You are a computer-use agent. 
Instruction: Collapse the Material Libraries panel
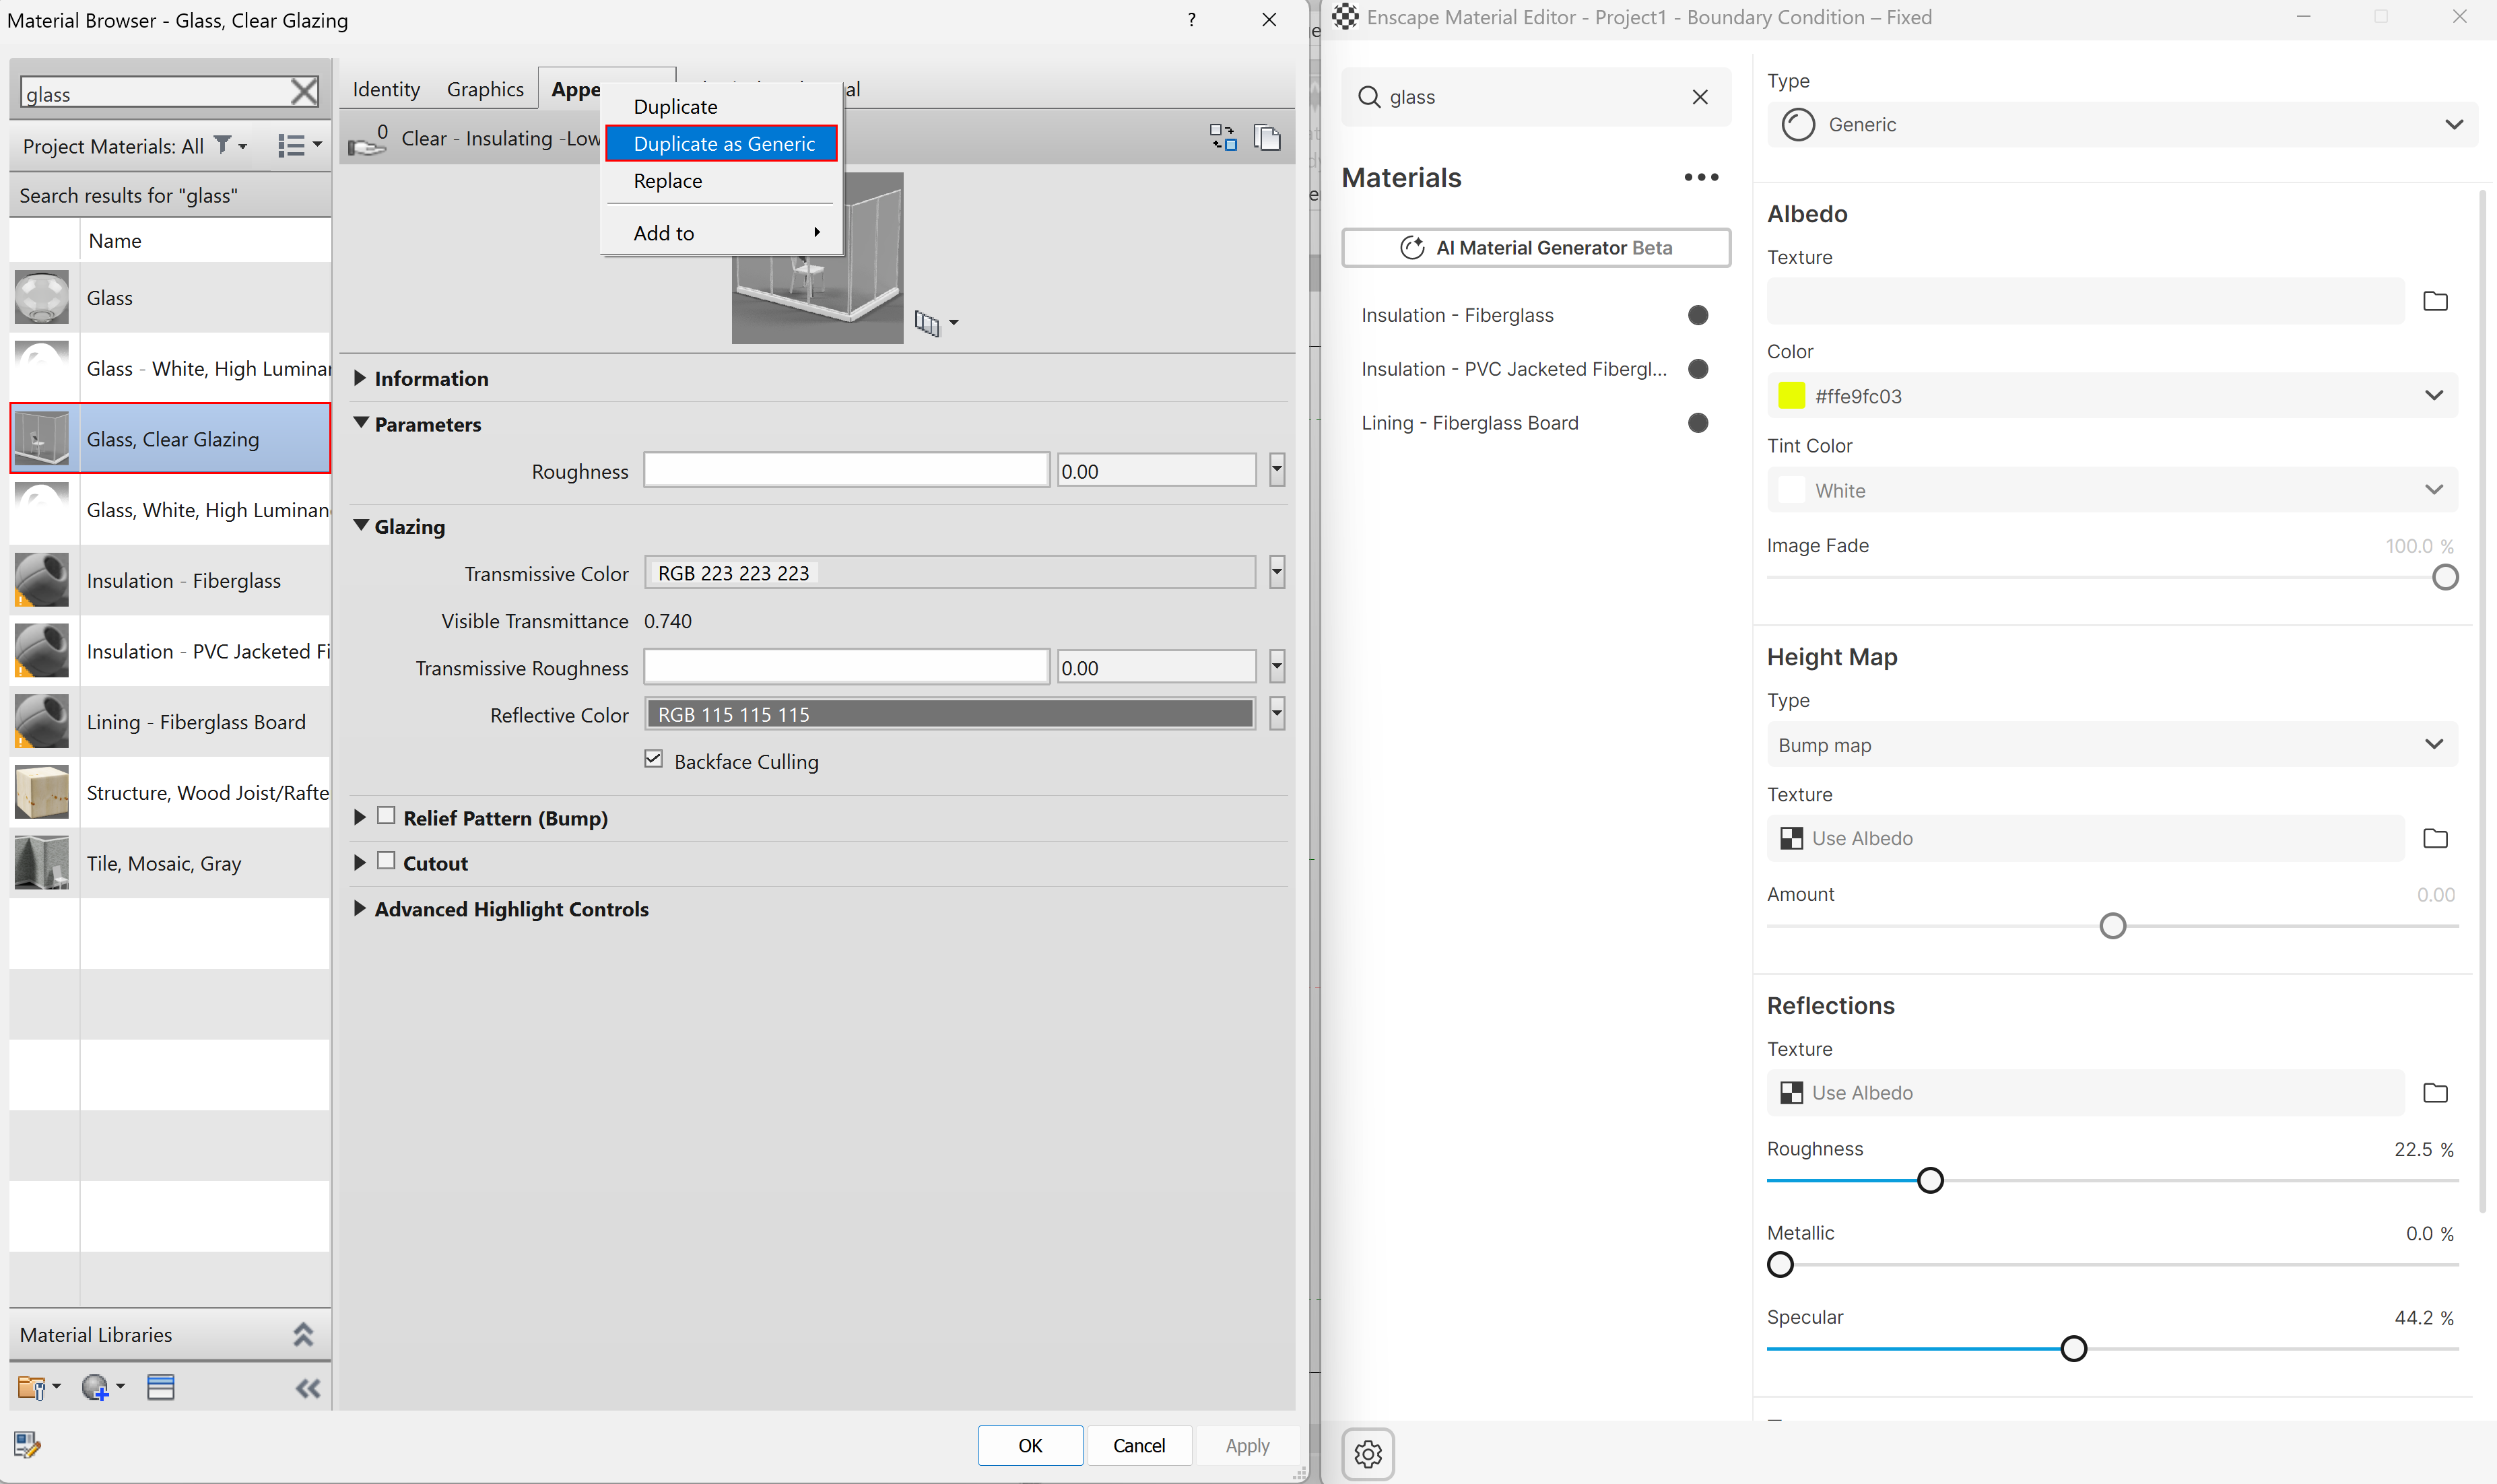[303, 1334]
